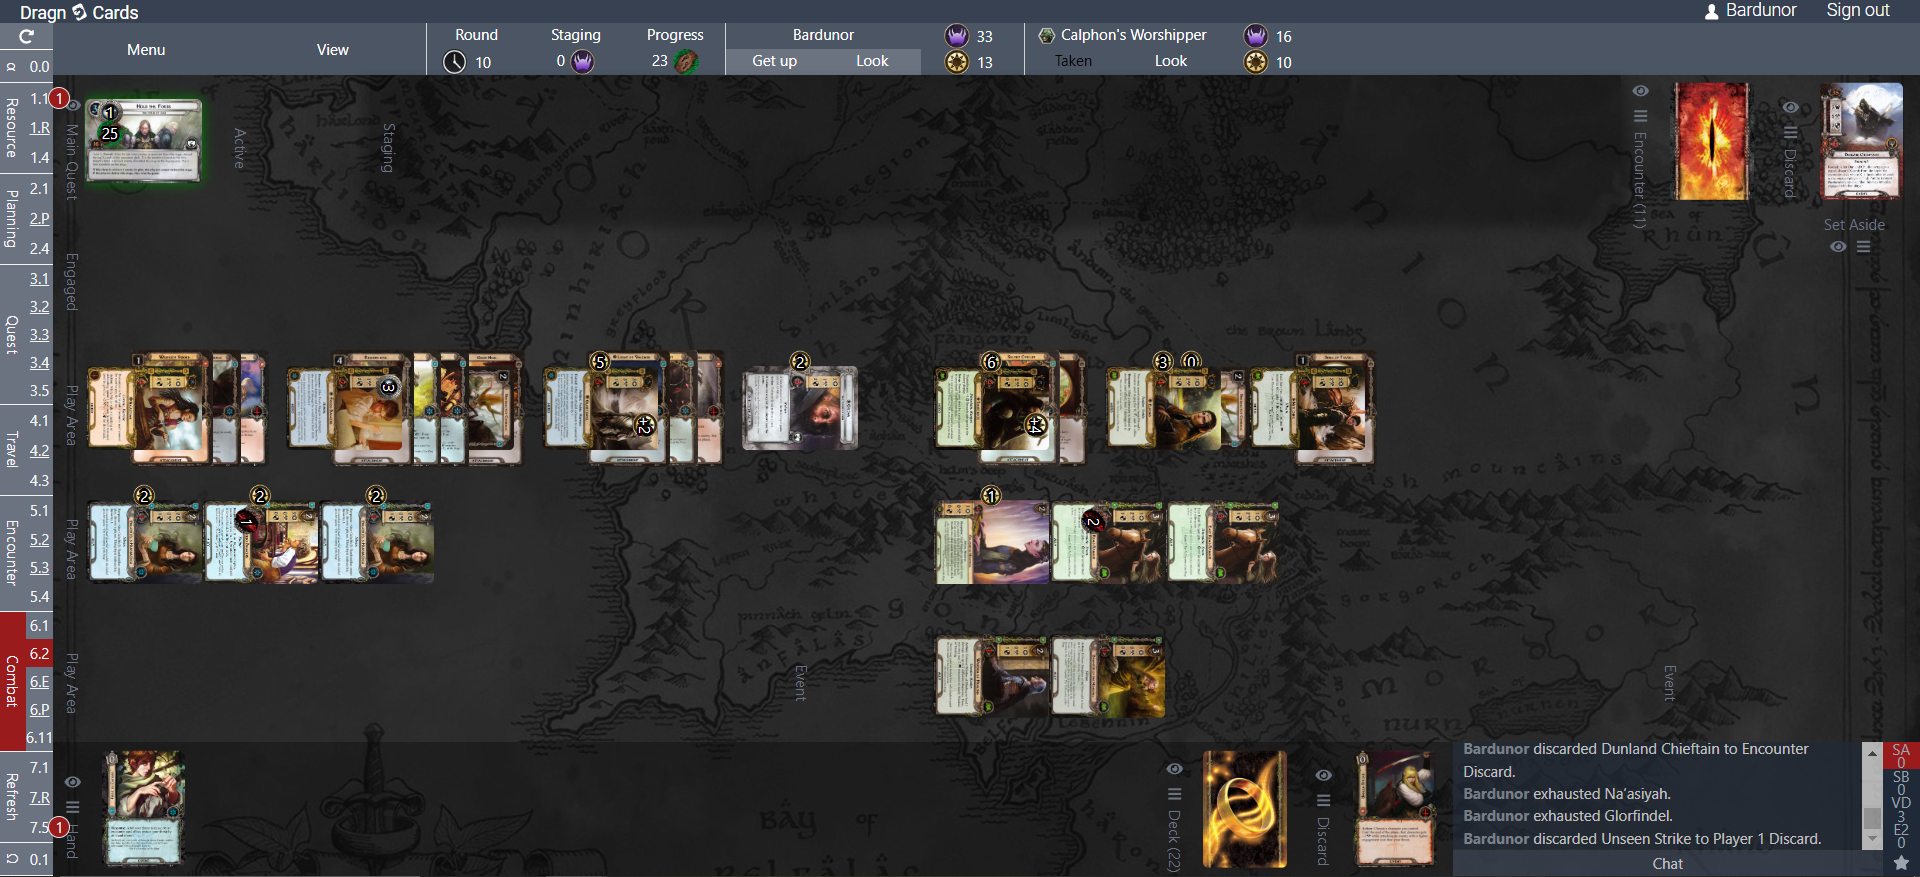
Task: Select the Planning phase tab
Action: [12, 218]
